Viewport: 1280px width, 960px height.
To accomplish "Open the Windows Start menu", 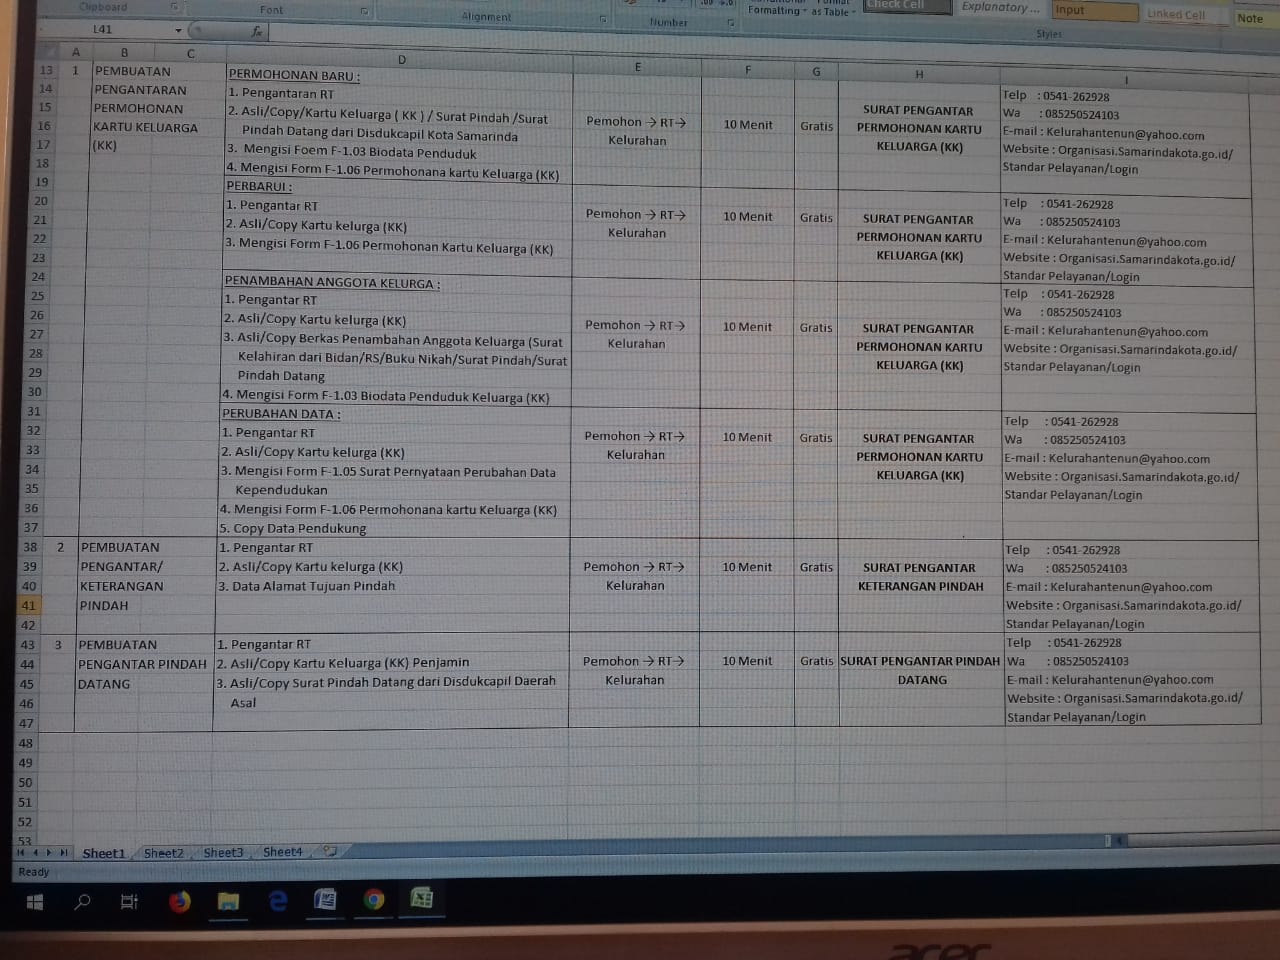I will (34, 902).
